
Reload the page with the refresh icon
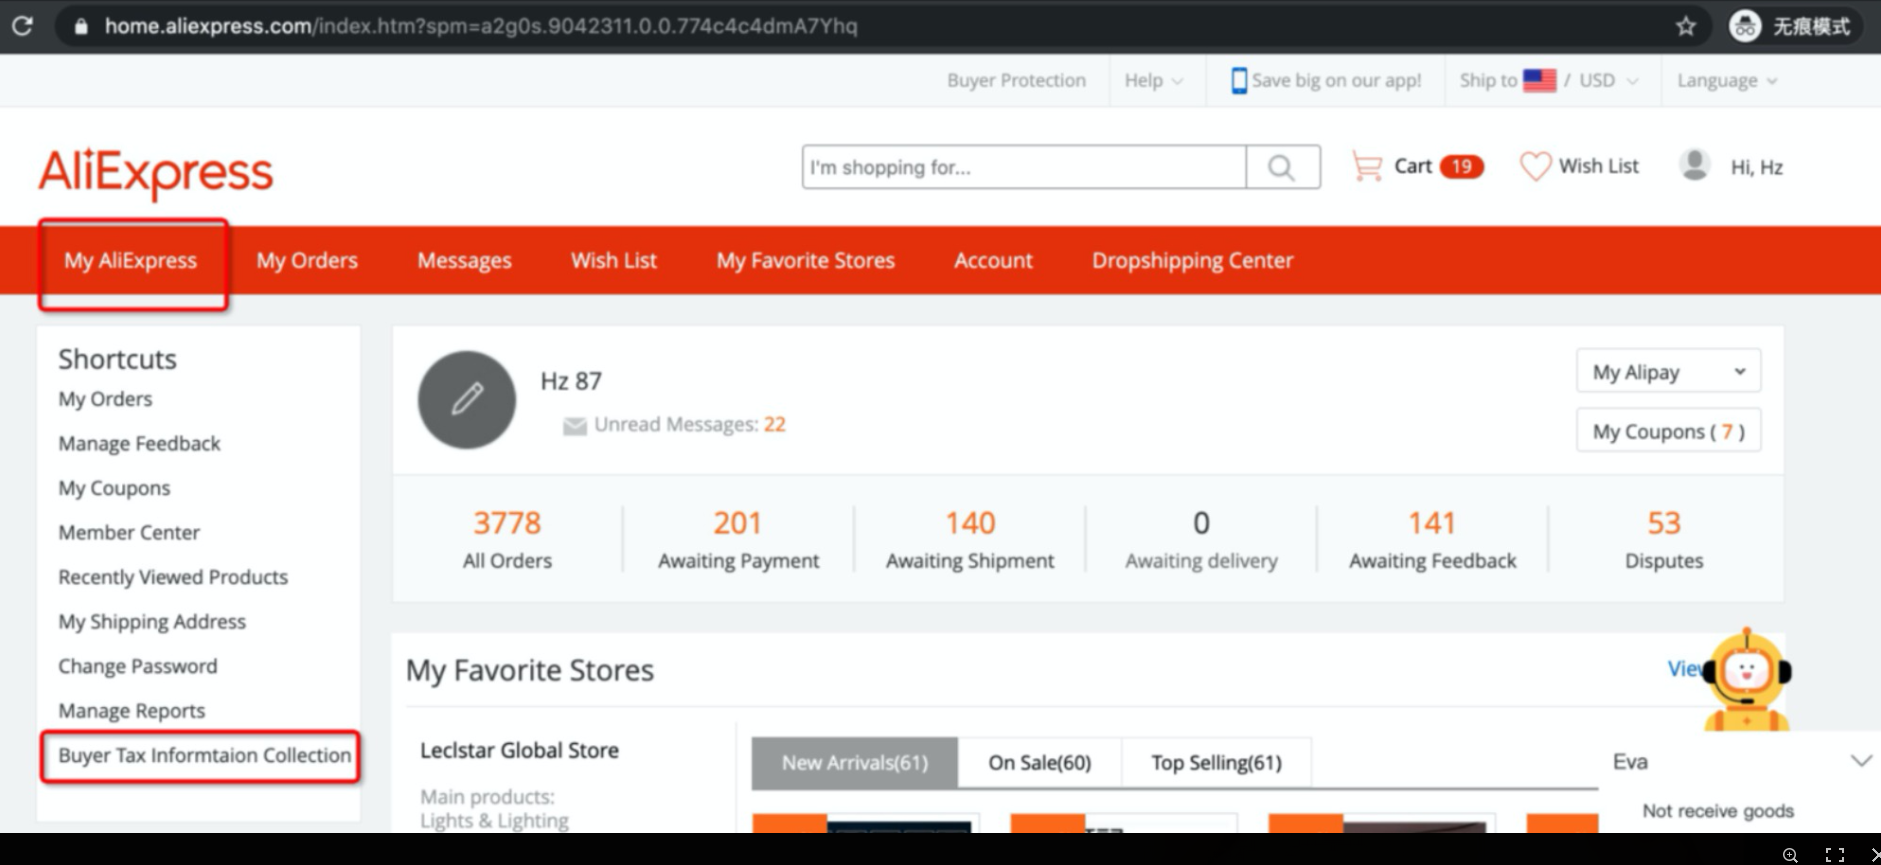pyautogui.click(x=22, y=26)
